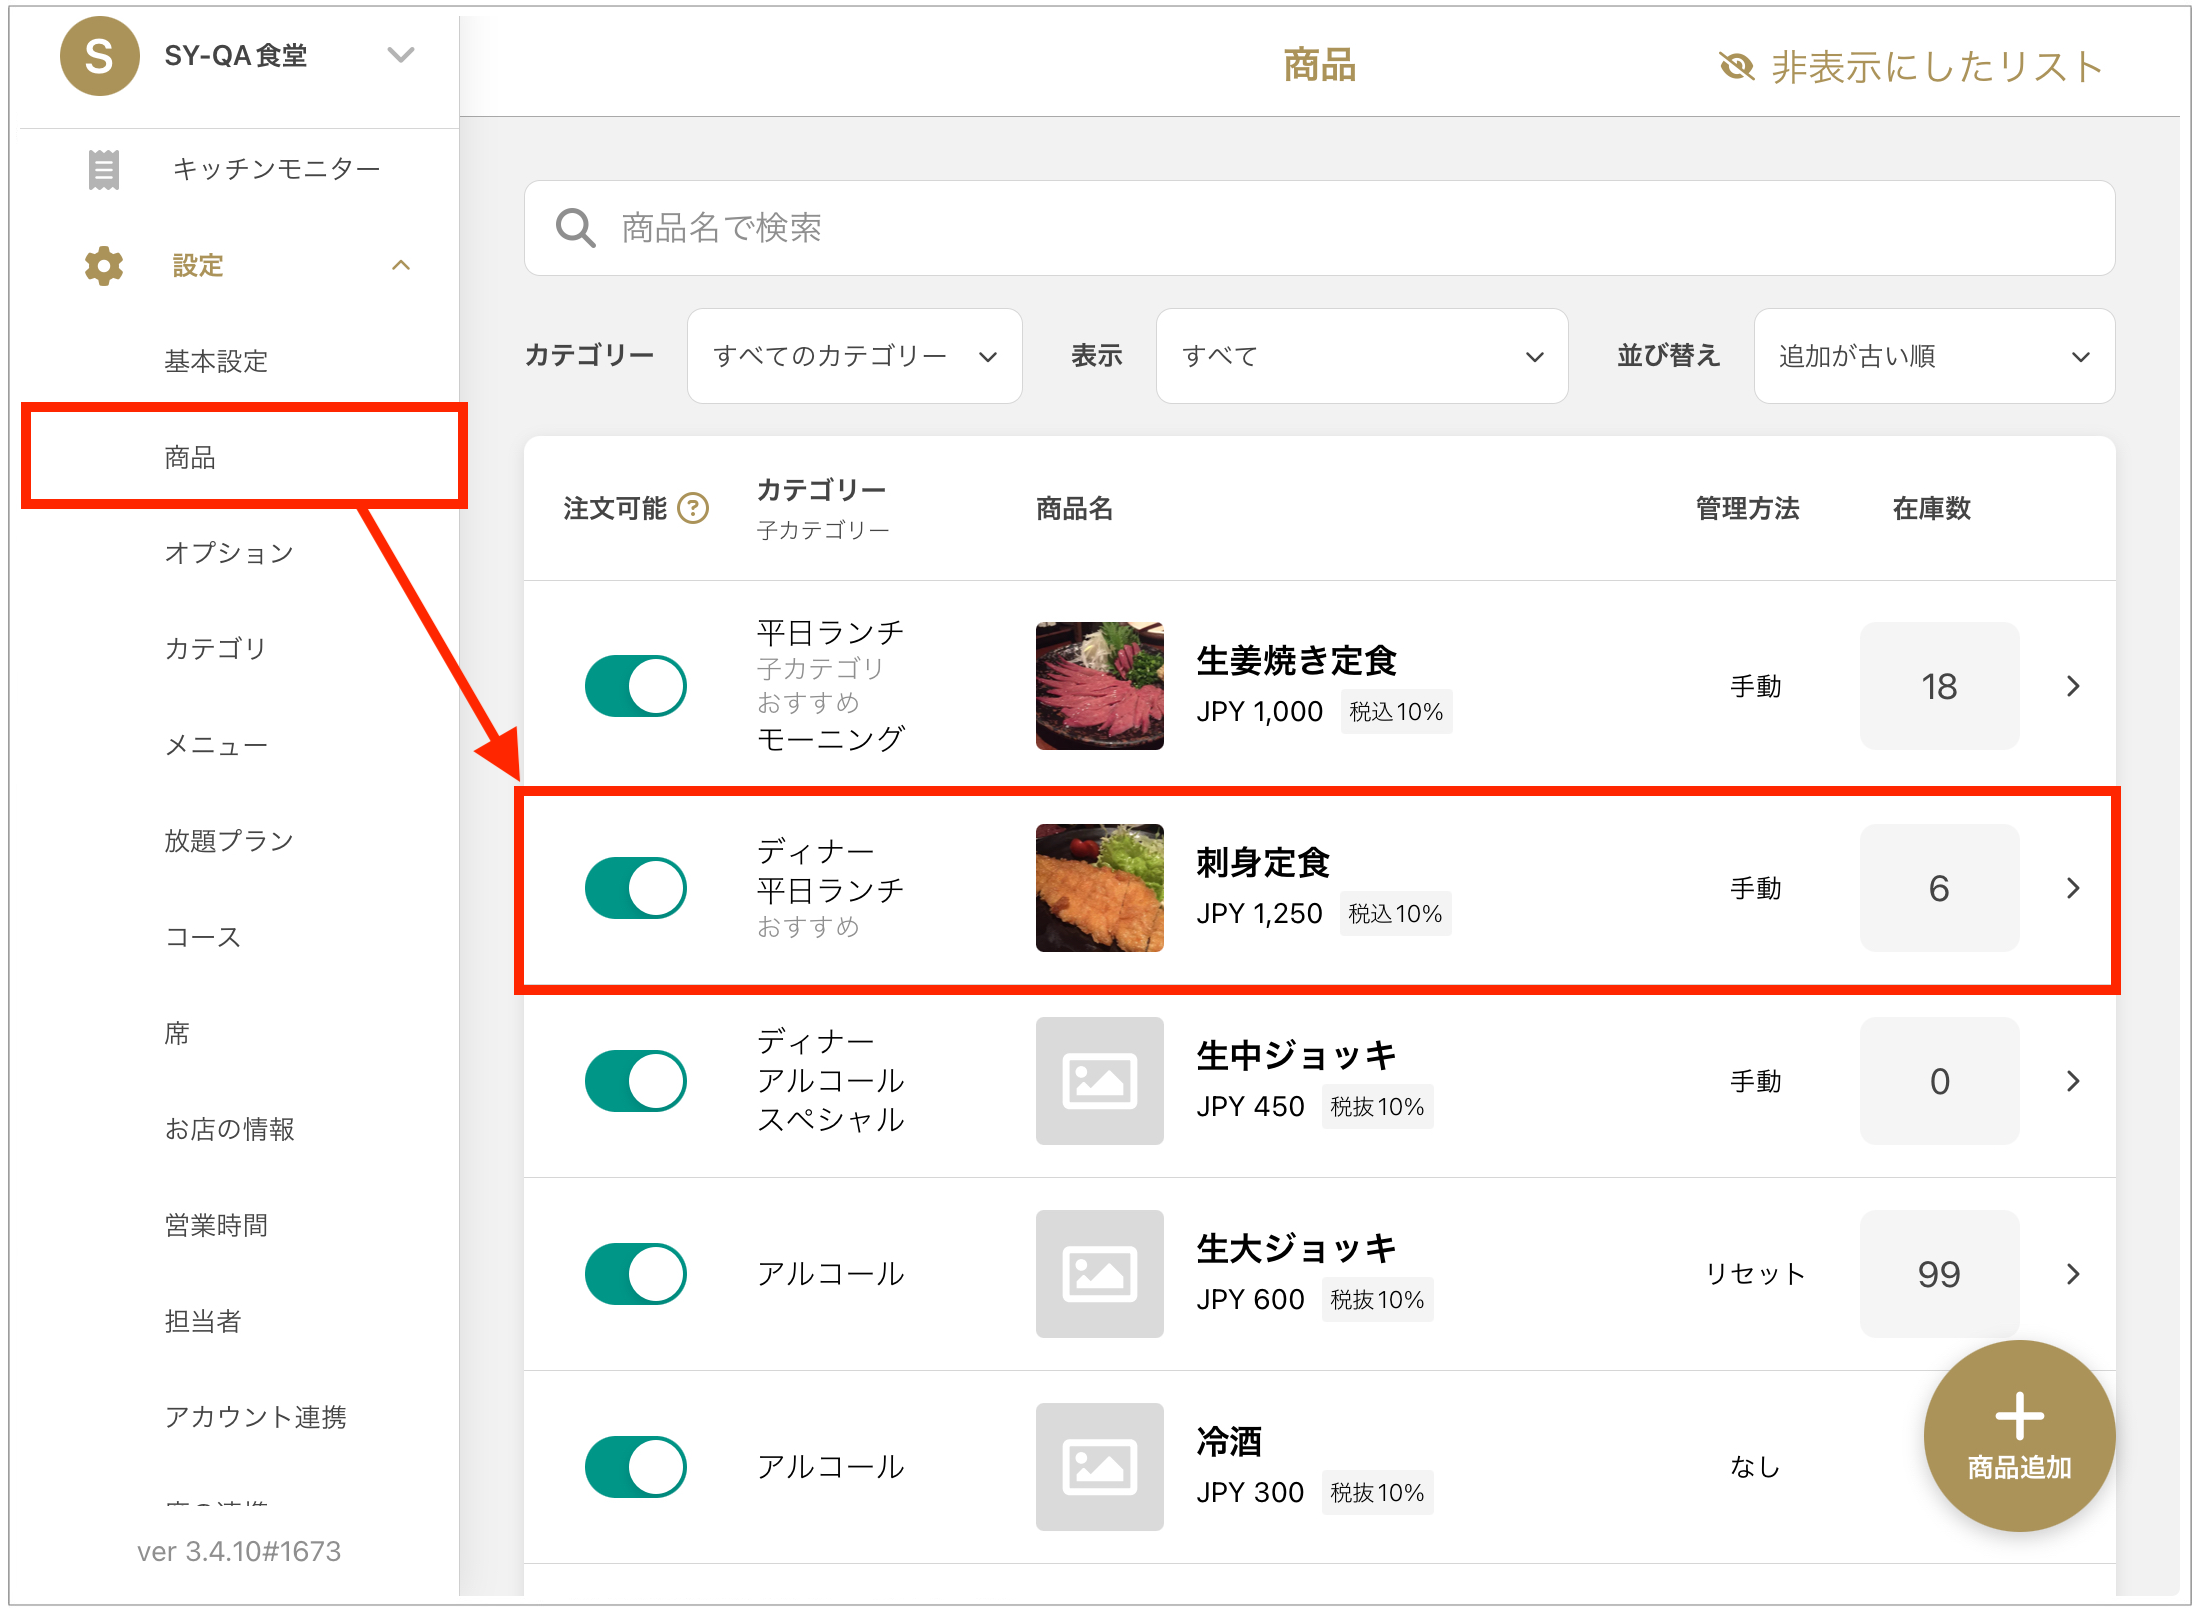Screen dimensions: 2198x1612
Task: Click the 生姜焼き定食 stock count field
Action: [1938, 686]
